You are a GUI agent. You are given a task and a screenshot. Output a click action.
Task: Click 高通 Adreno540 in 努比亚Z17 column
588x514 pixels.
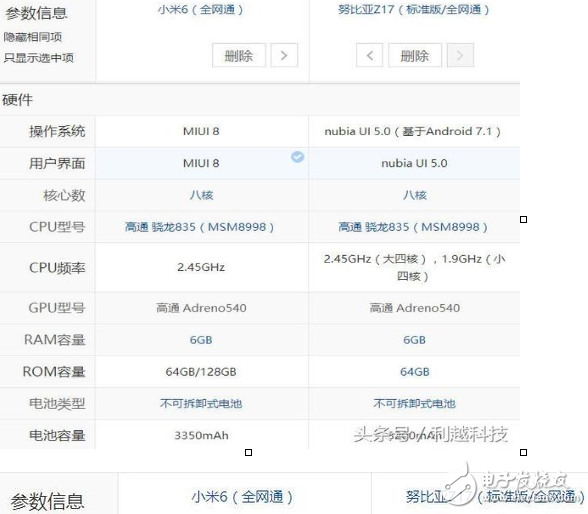click(414, 308)
